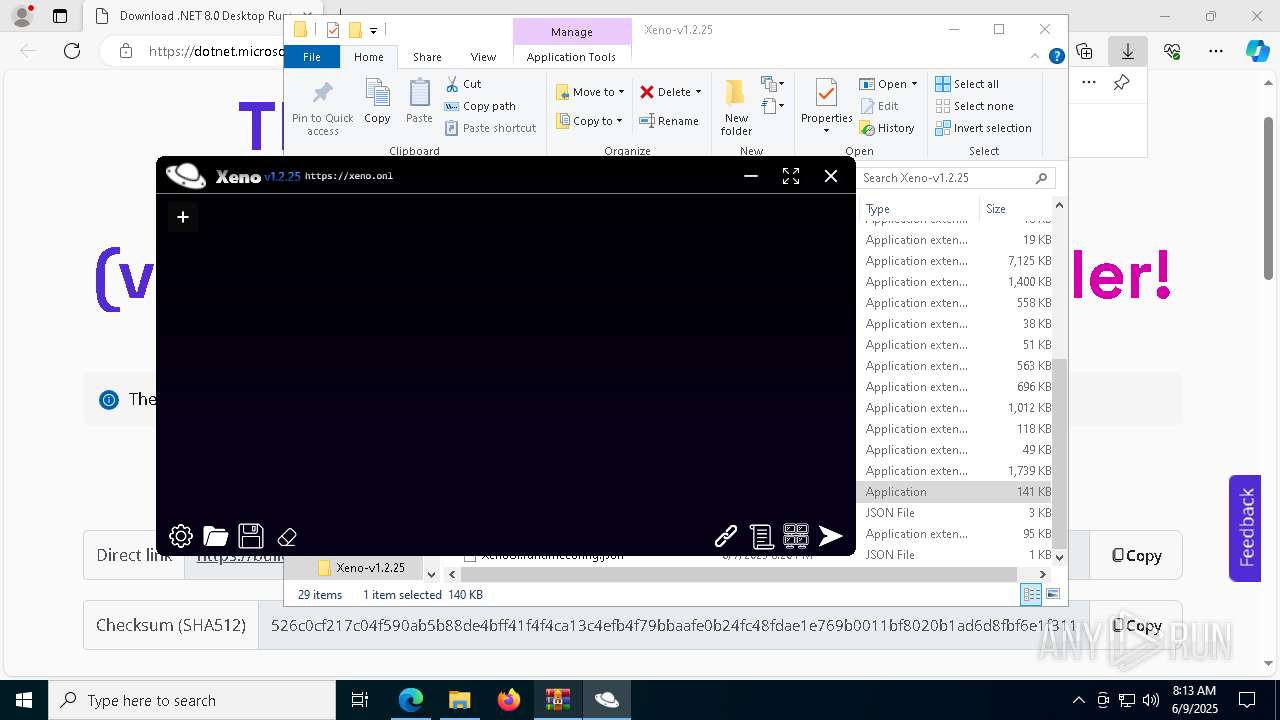This screenshot has height=720, width=1280.
Task: Copy the direct link
Action: coord(1135,555)
